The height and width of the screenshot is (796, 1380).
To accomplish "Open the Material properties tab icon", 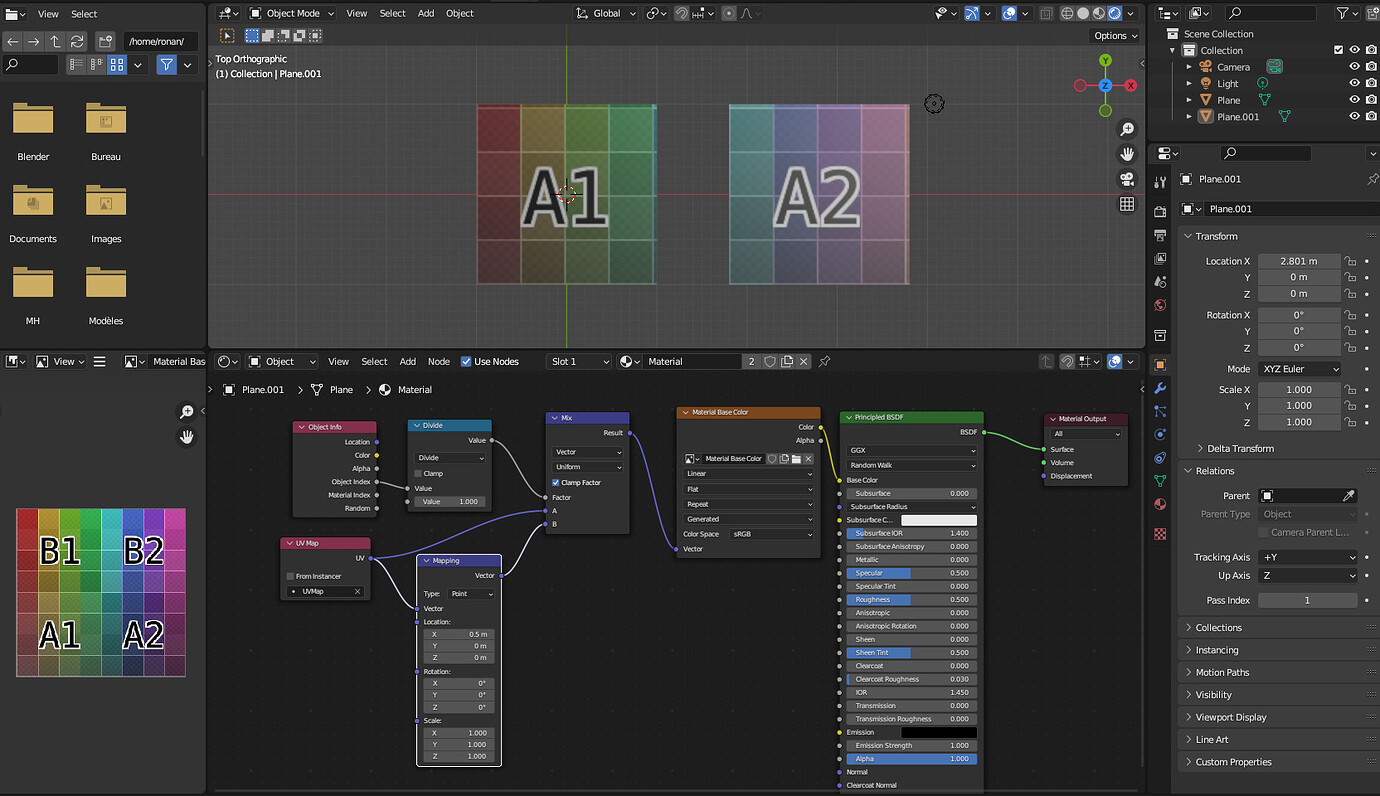I will [1160, 504].
